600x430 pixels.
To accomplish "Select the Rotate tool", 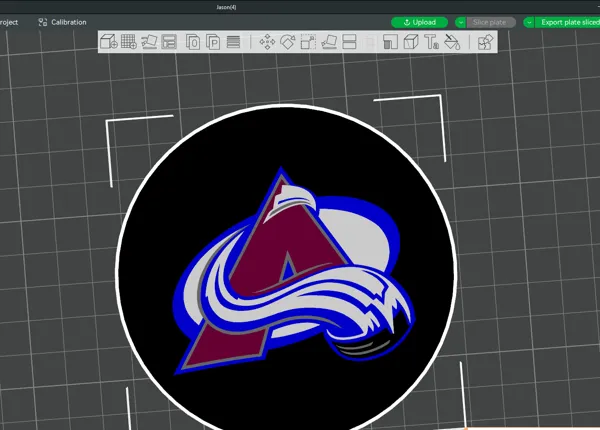I will [x=288, y=42].
